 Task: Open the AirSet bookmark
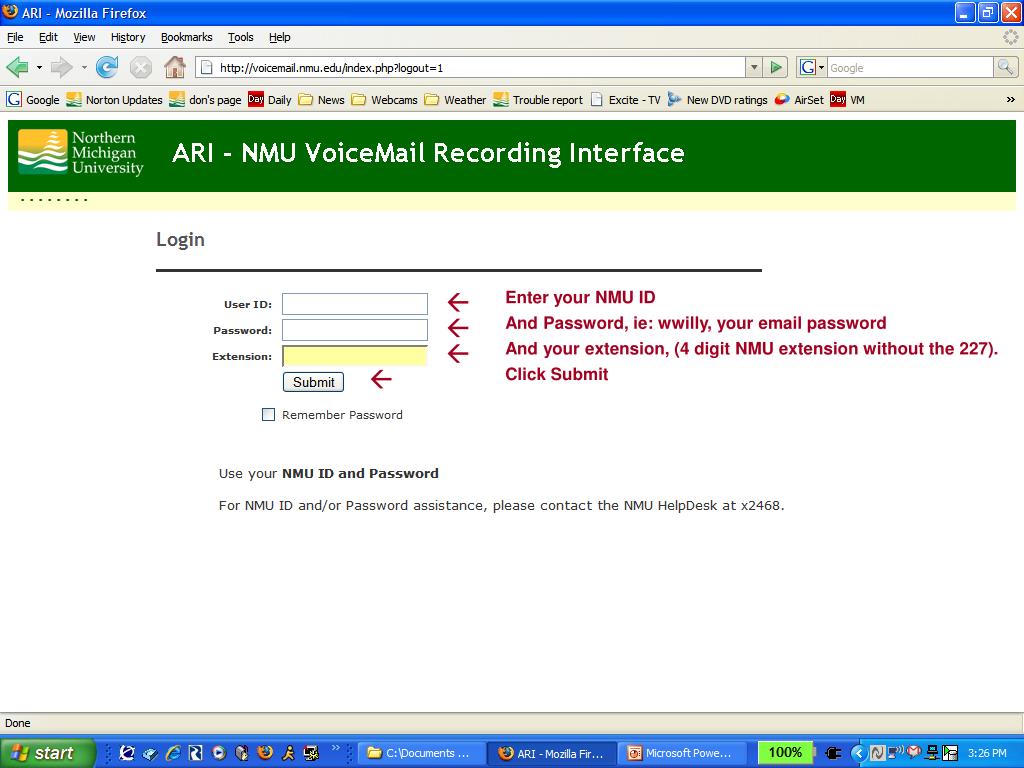[799, 100]
